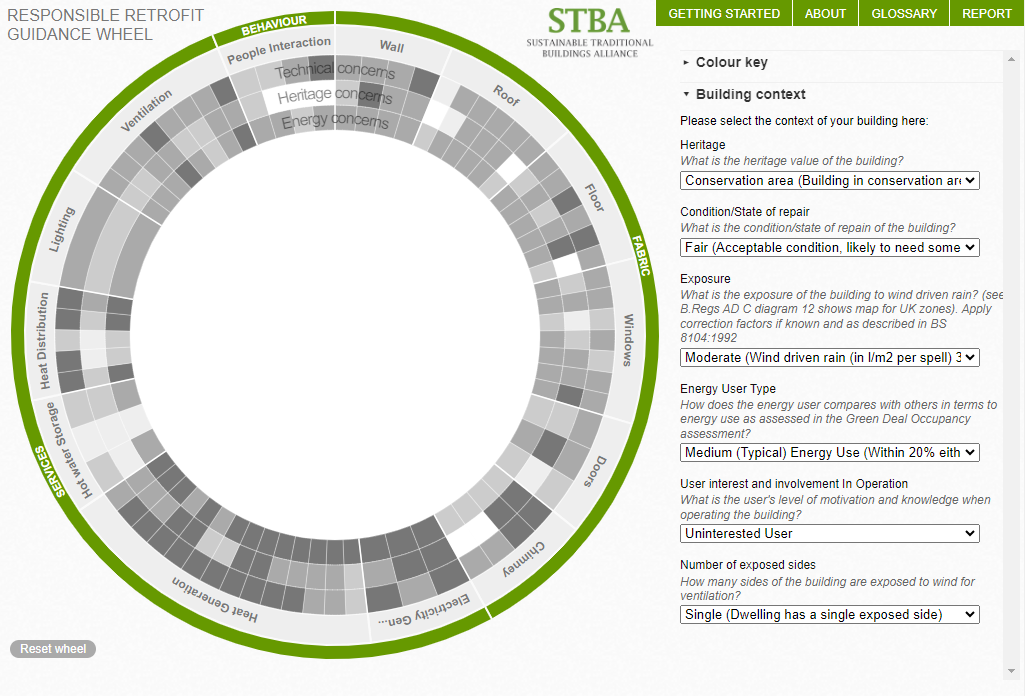Open the Glossary page
This screenshot has height=696, width=1030.
click(x=904, y=13)
